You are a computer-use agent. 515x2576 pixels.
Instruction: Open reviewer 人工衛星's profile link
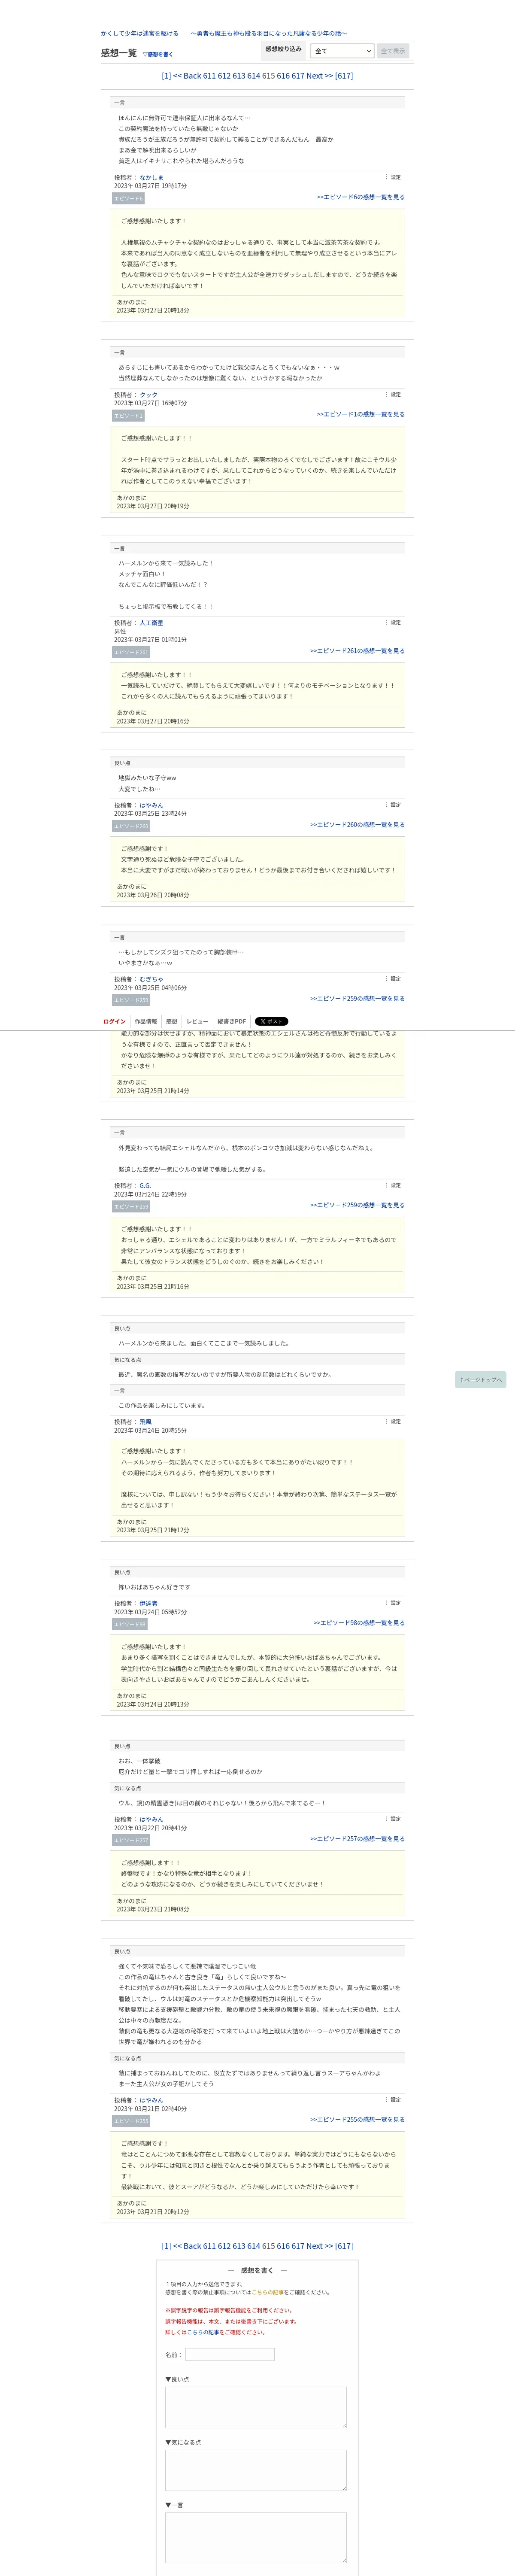[151, 622]
